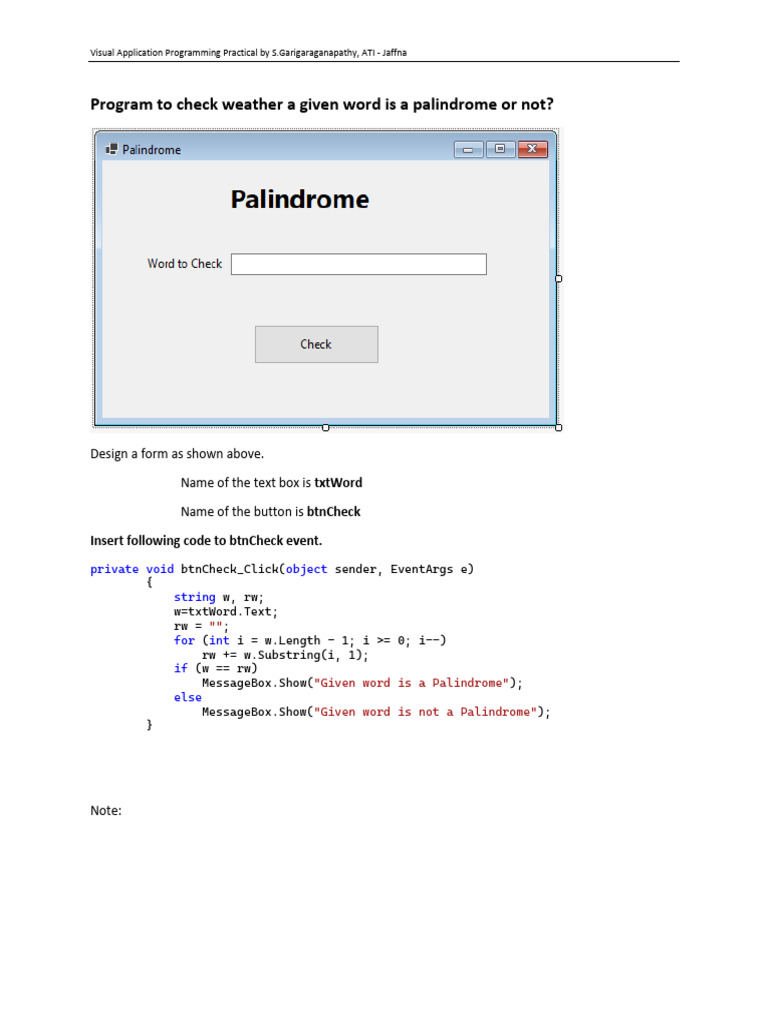This screenshot has width=768, height=1024.
Task: Click the Word to Check text box
Action: (359, 264)
